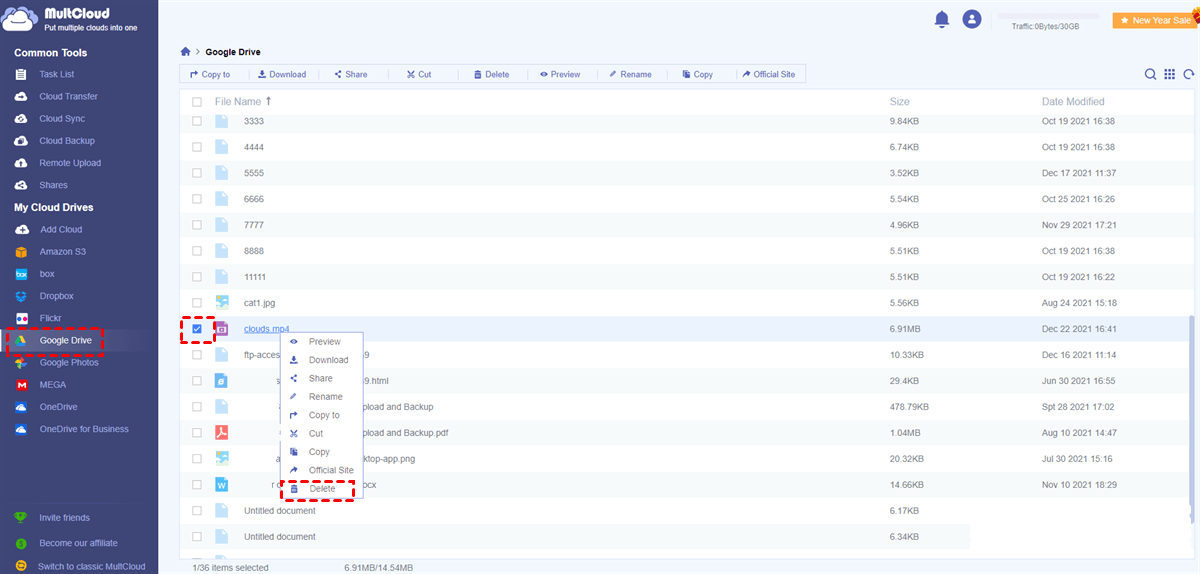The height and width of the screenshot is (574, 1200).
Task: Click Become our affiliate
Action: pos(78,543)
